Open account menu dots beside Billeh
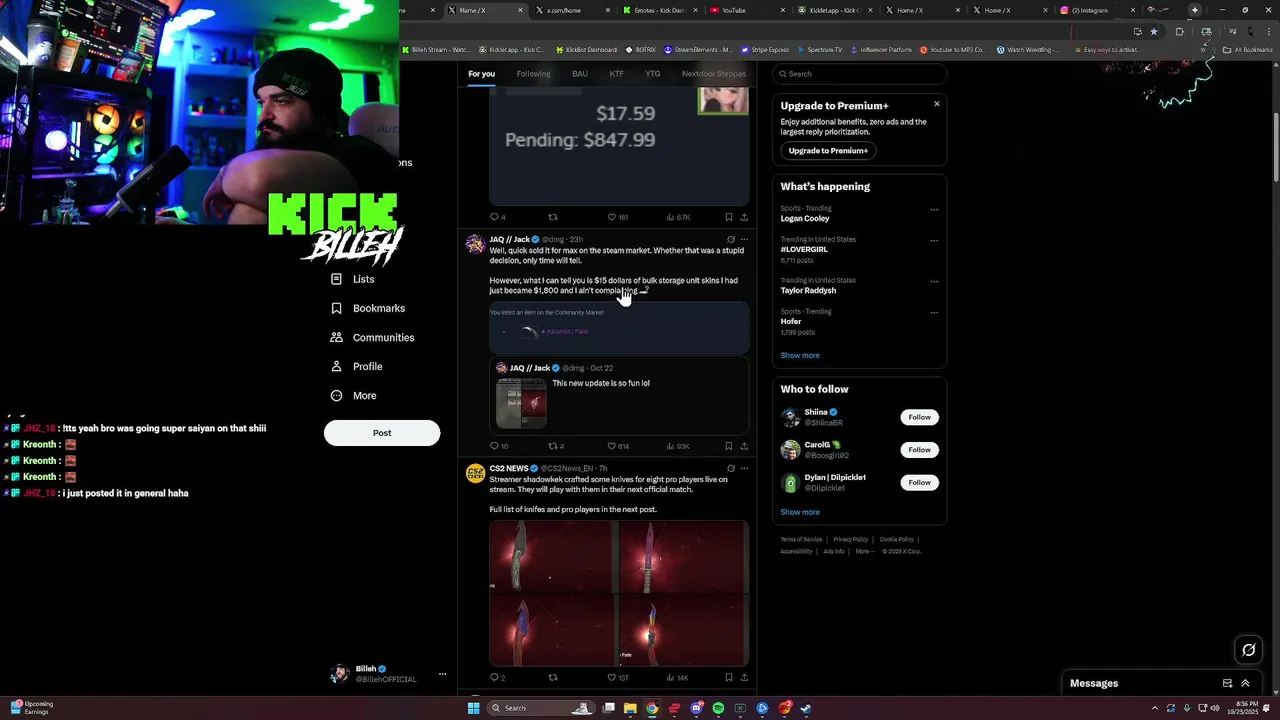The width and height of the screenshot is (1280, 720). (x=442, y=674)
